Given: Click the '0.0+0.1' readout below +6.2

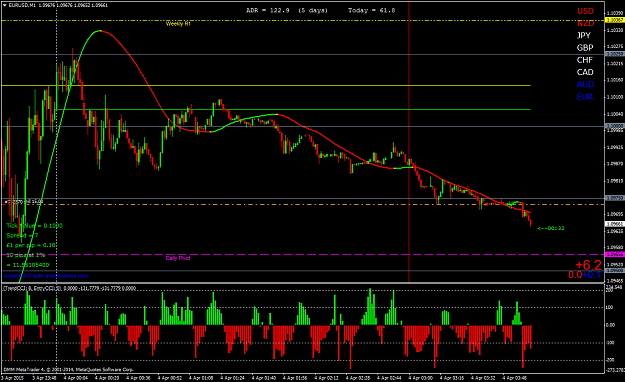Looking at the screenshot, I should (584, 275).
